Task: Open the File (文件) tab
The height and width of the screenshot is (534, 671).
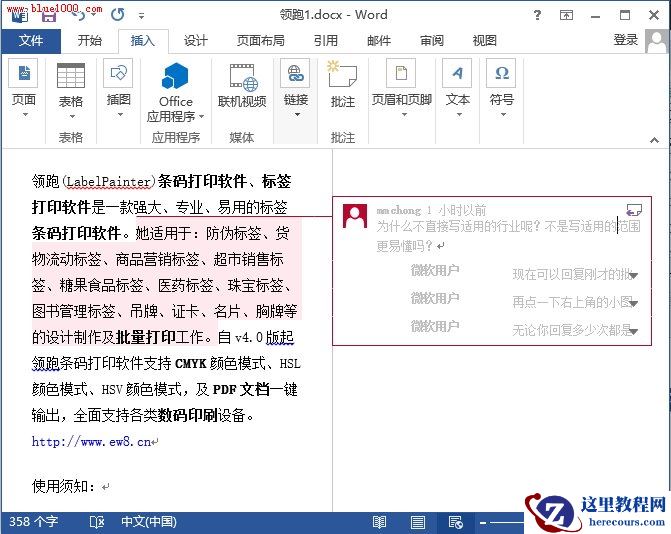Action: point(31,41)
